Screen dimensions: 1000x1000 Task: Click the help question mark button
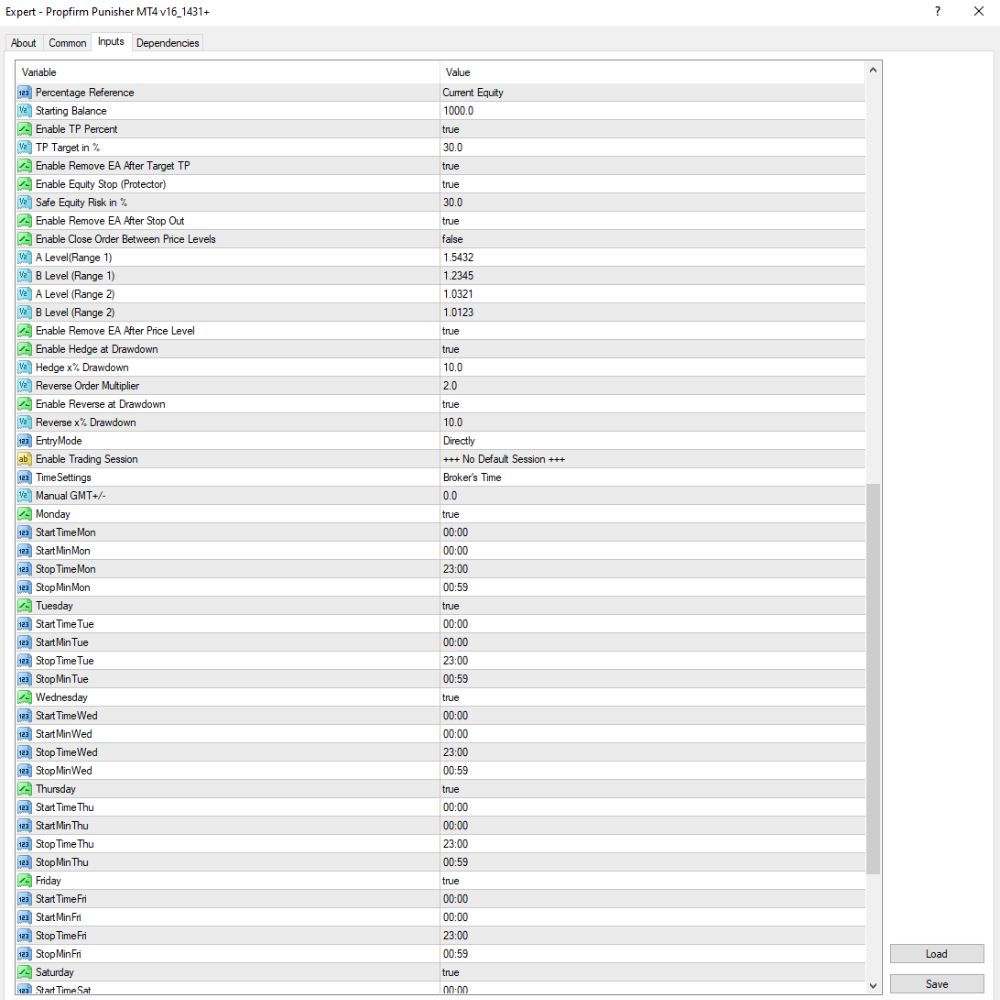[938, 11]
